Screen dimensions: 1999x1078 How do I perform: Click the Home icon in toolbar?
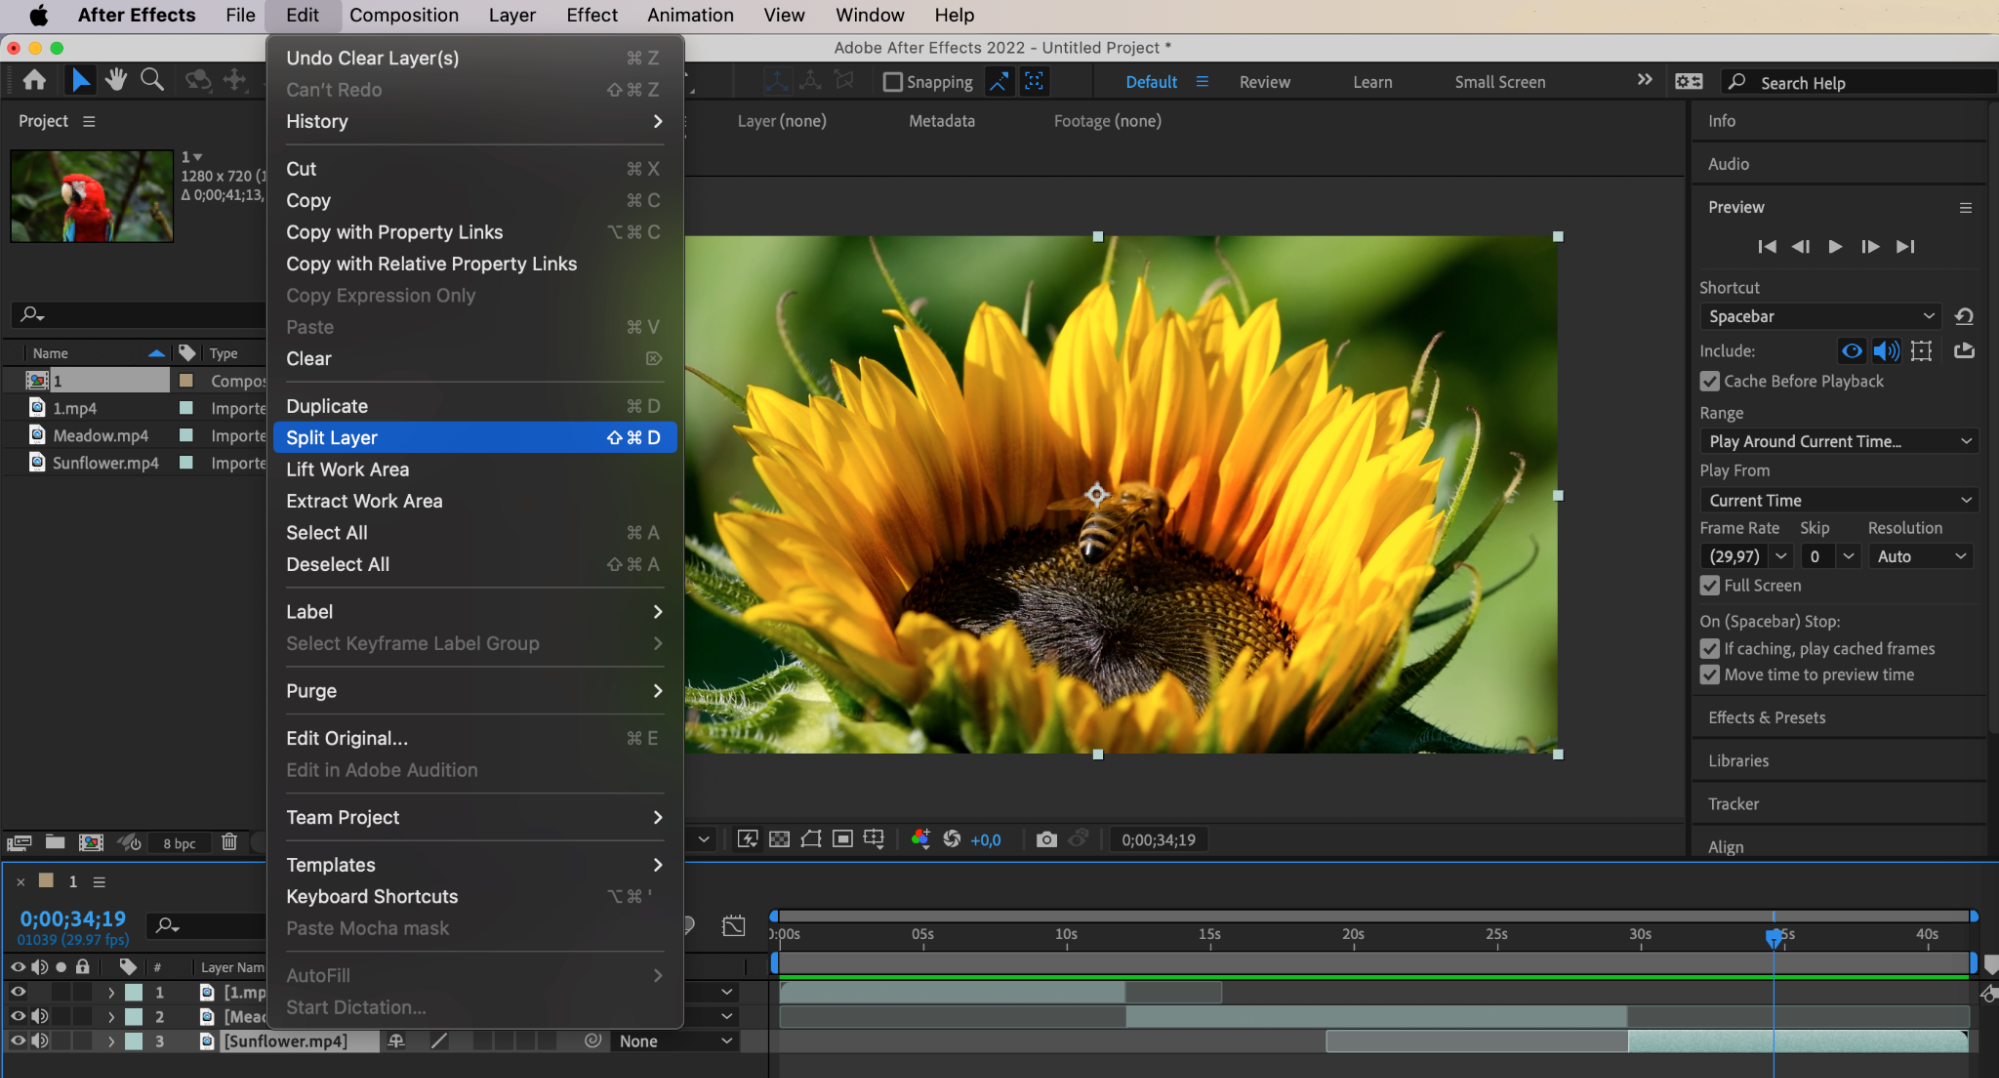point(34,80)
